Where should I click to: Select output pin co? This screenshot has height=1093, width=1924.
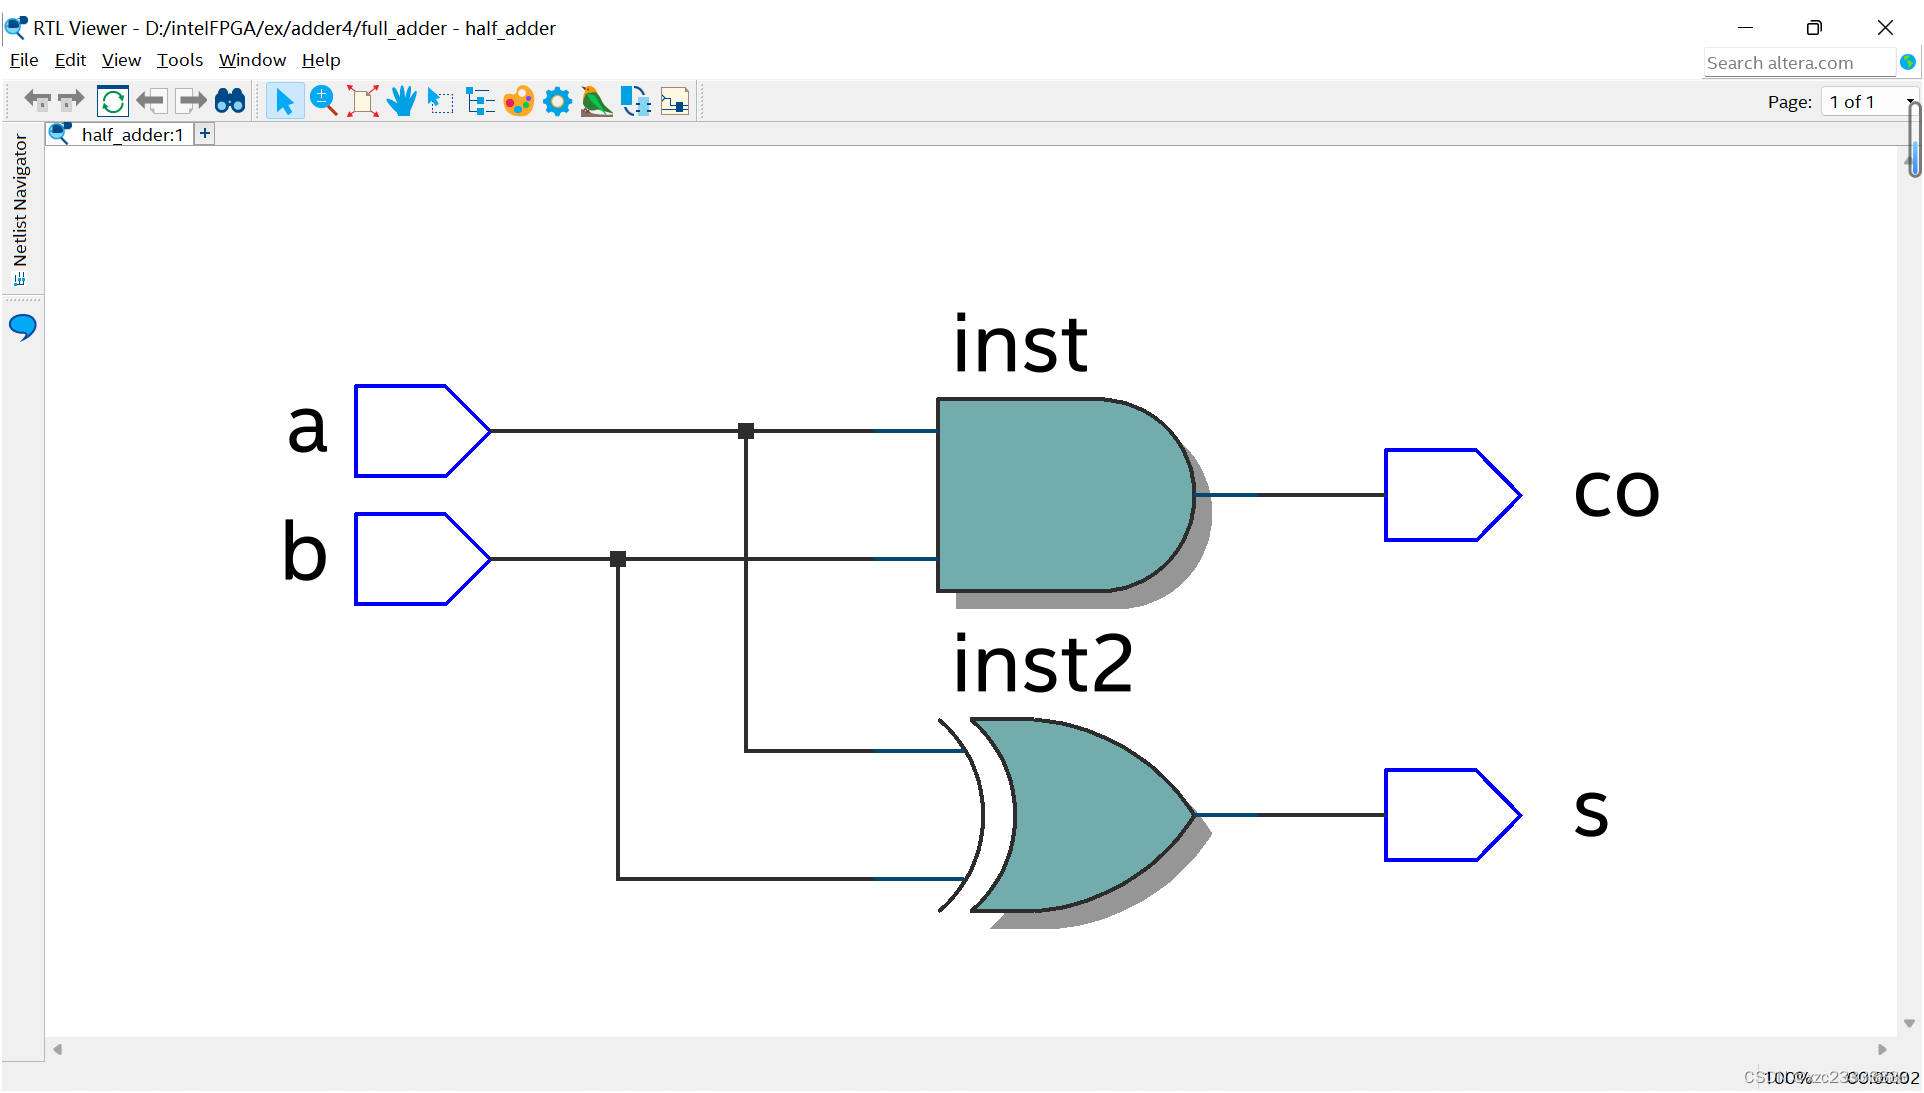point(1452,495)
